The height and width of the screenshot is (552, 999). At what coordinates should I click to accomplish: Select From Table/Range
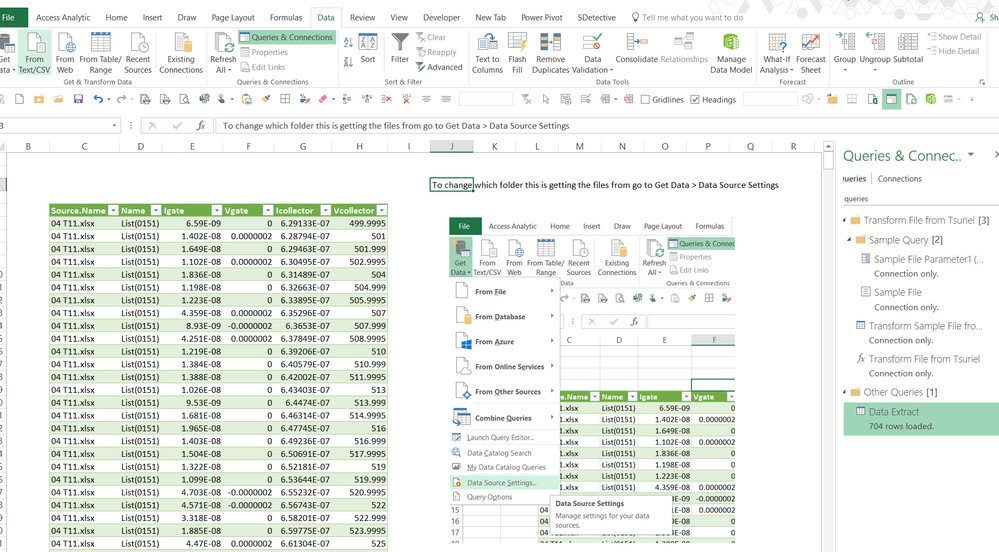[100, 54]
